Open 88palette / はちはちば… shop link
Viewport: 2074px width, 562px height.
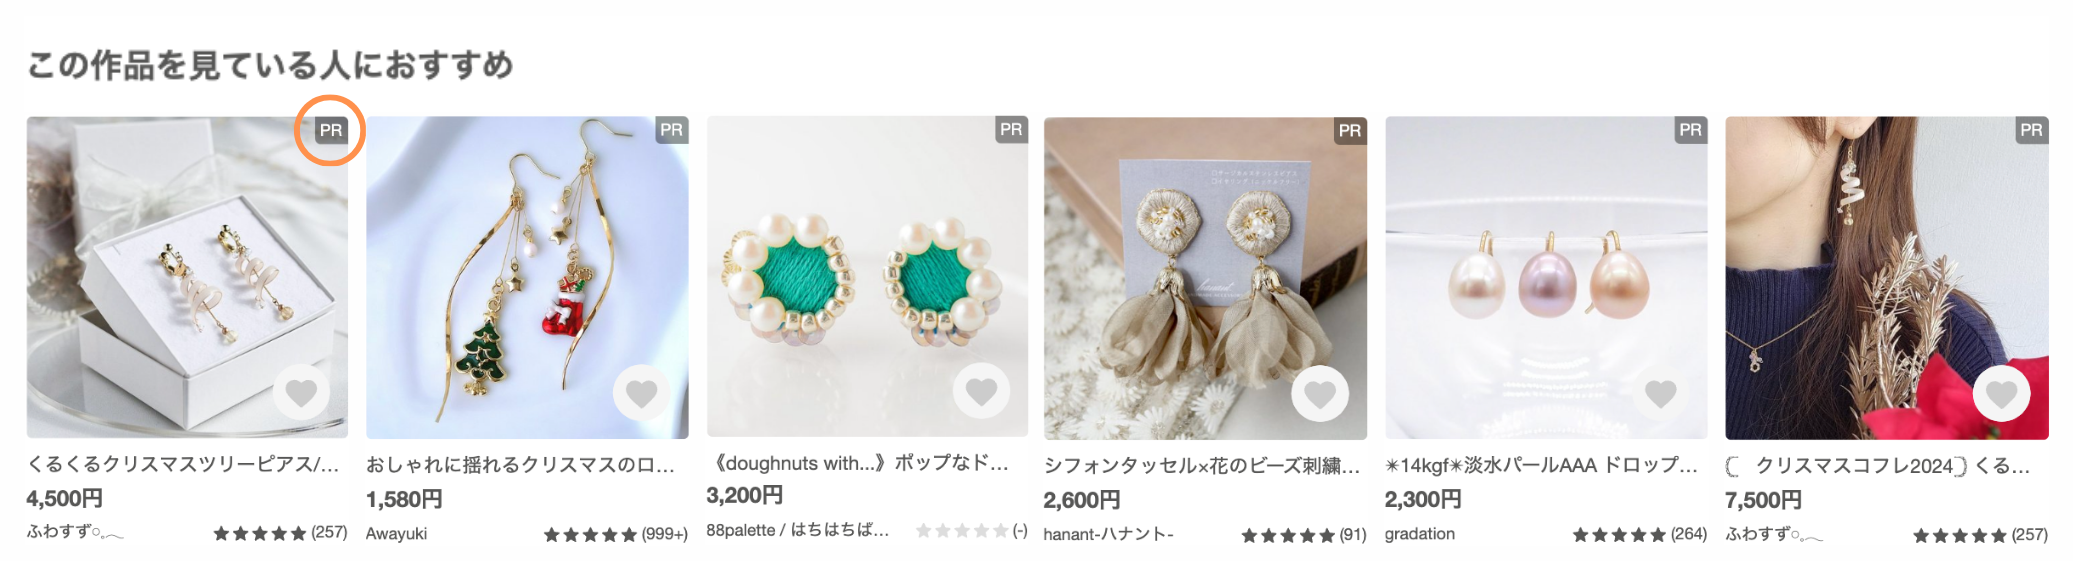click(x=798, y=530)
